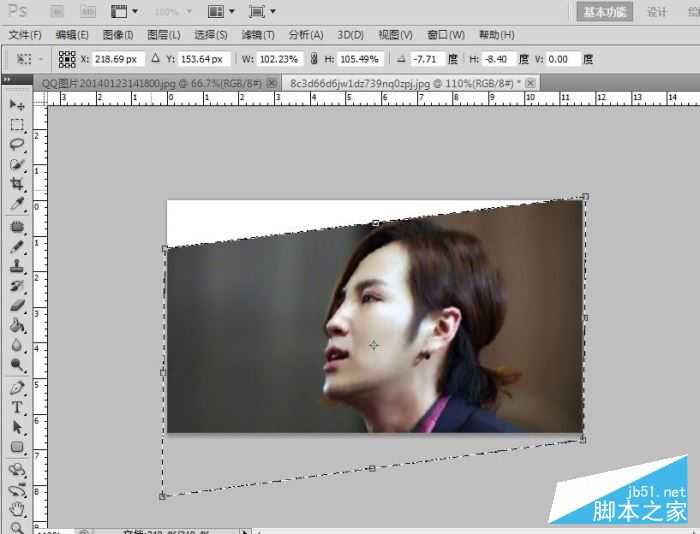Select the Crop tool
The image size is (700, 534).
(x=17, y=185)
